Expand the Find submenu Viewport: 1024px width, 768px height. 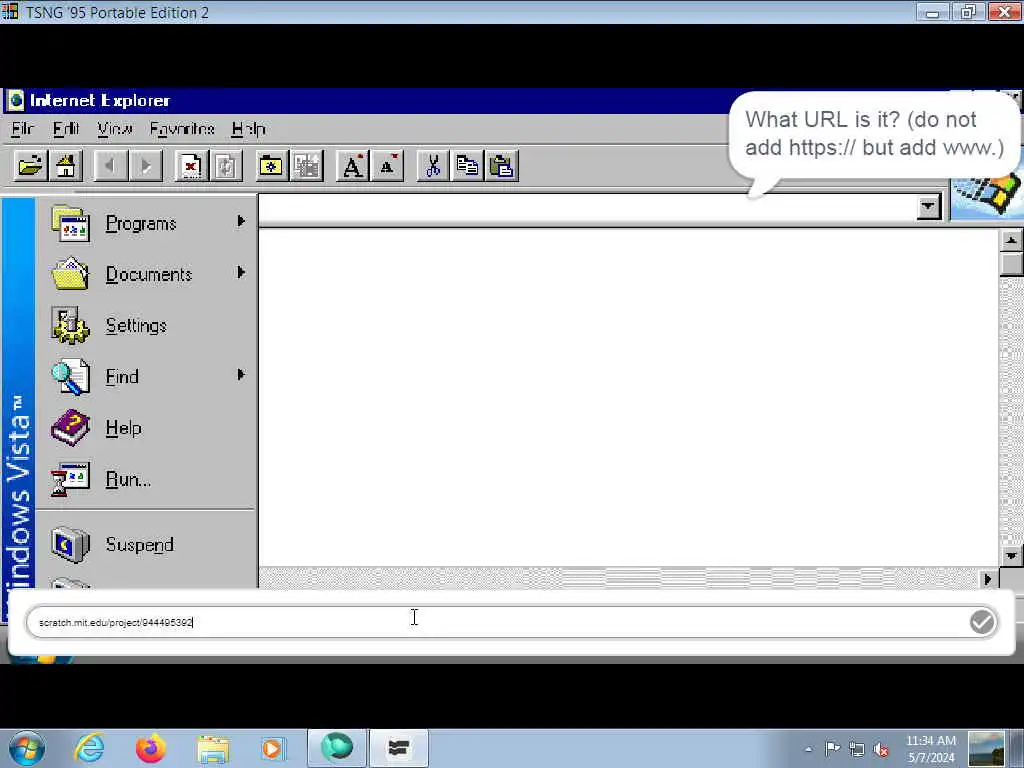pyautogui.click(x=148, y=376)
